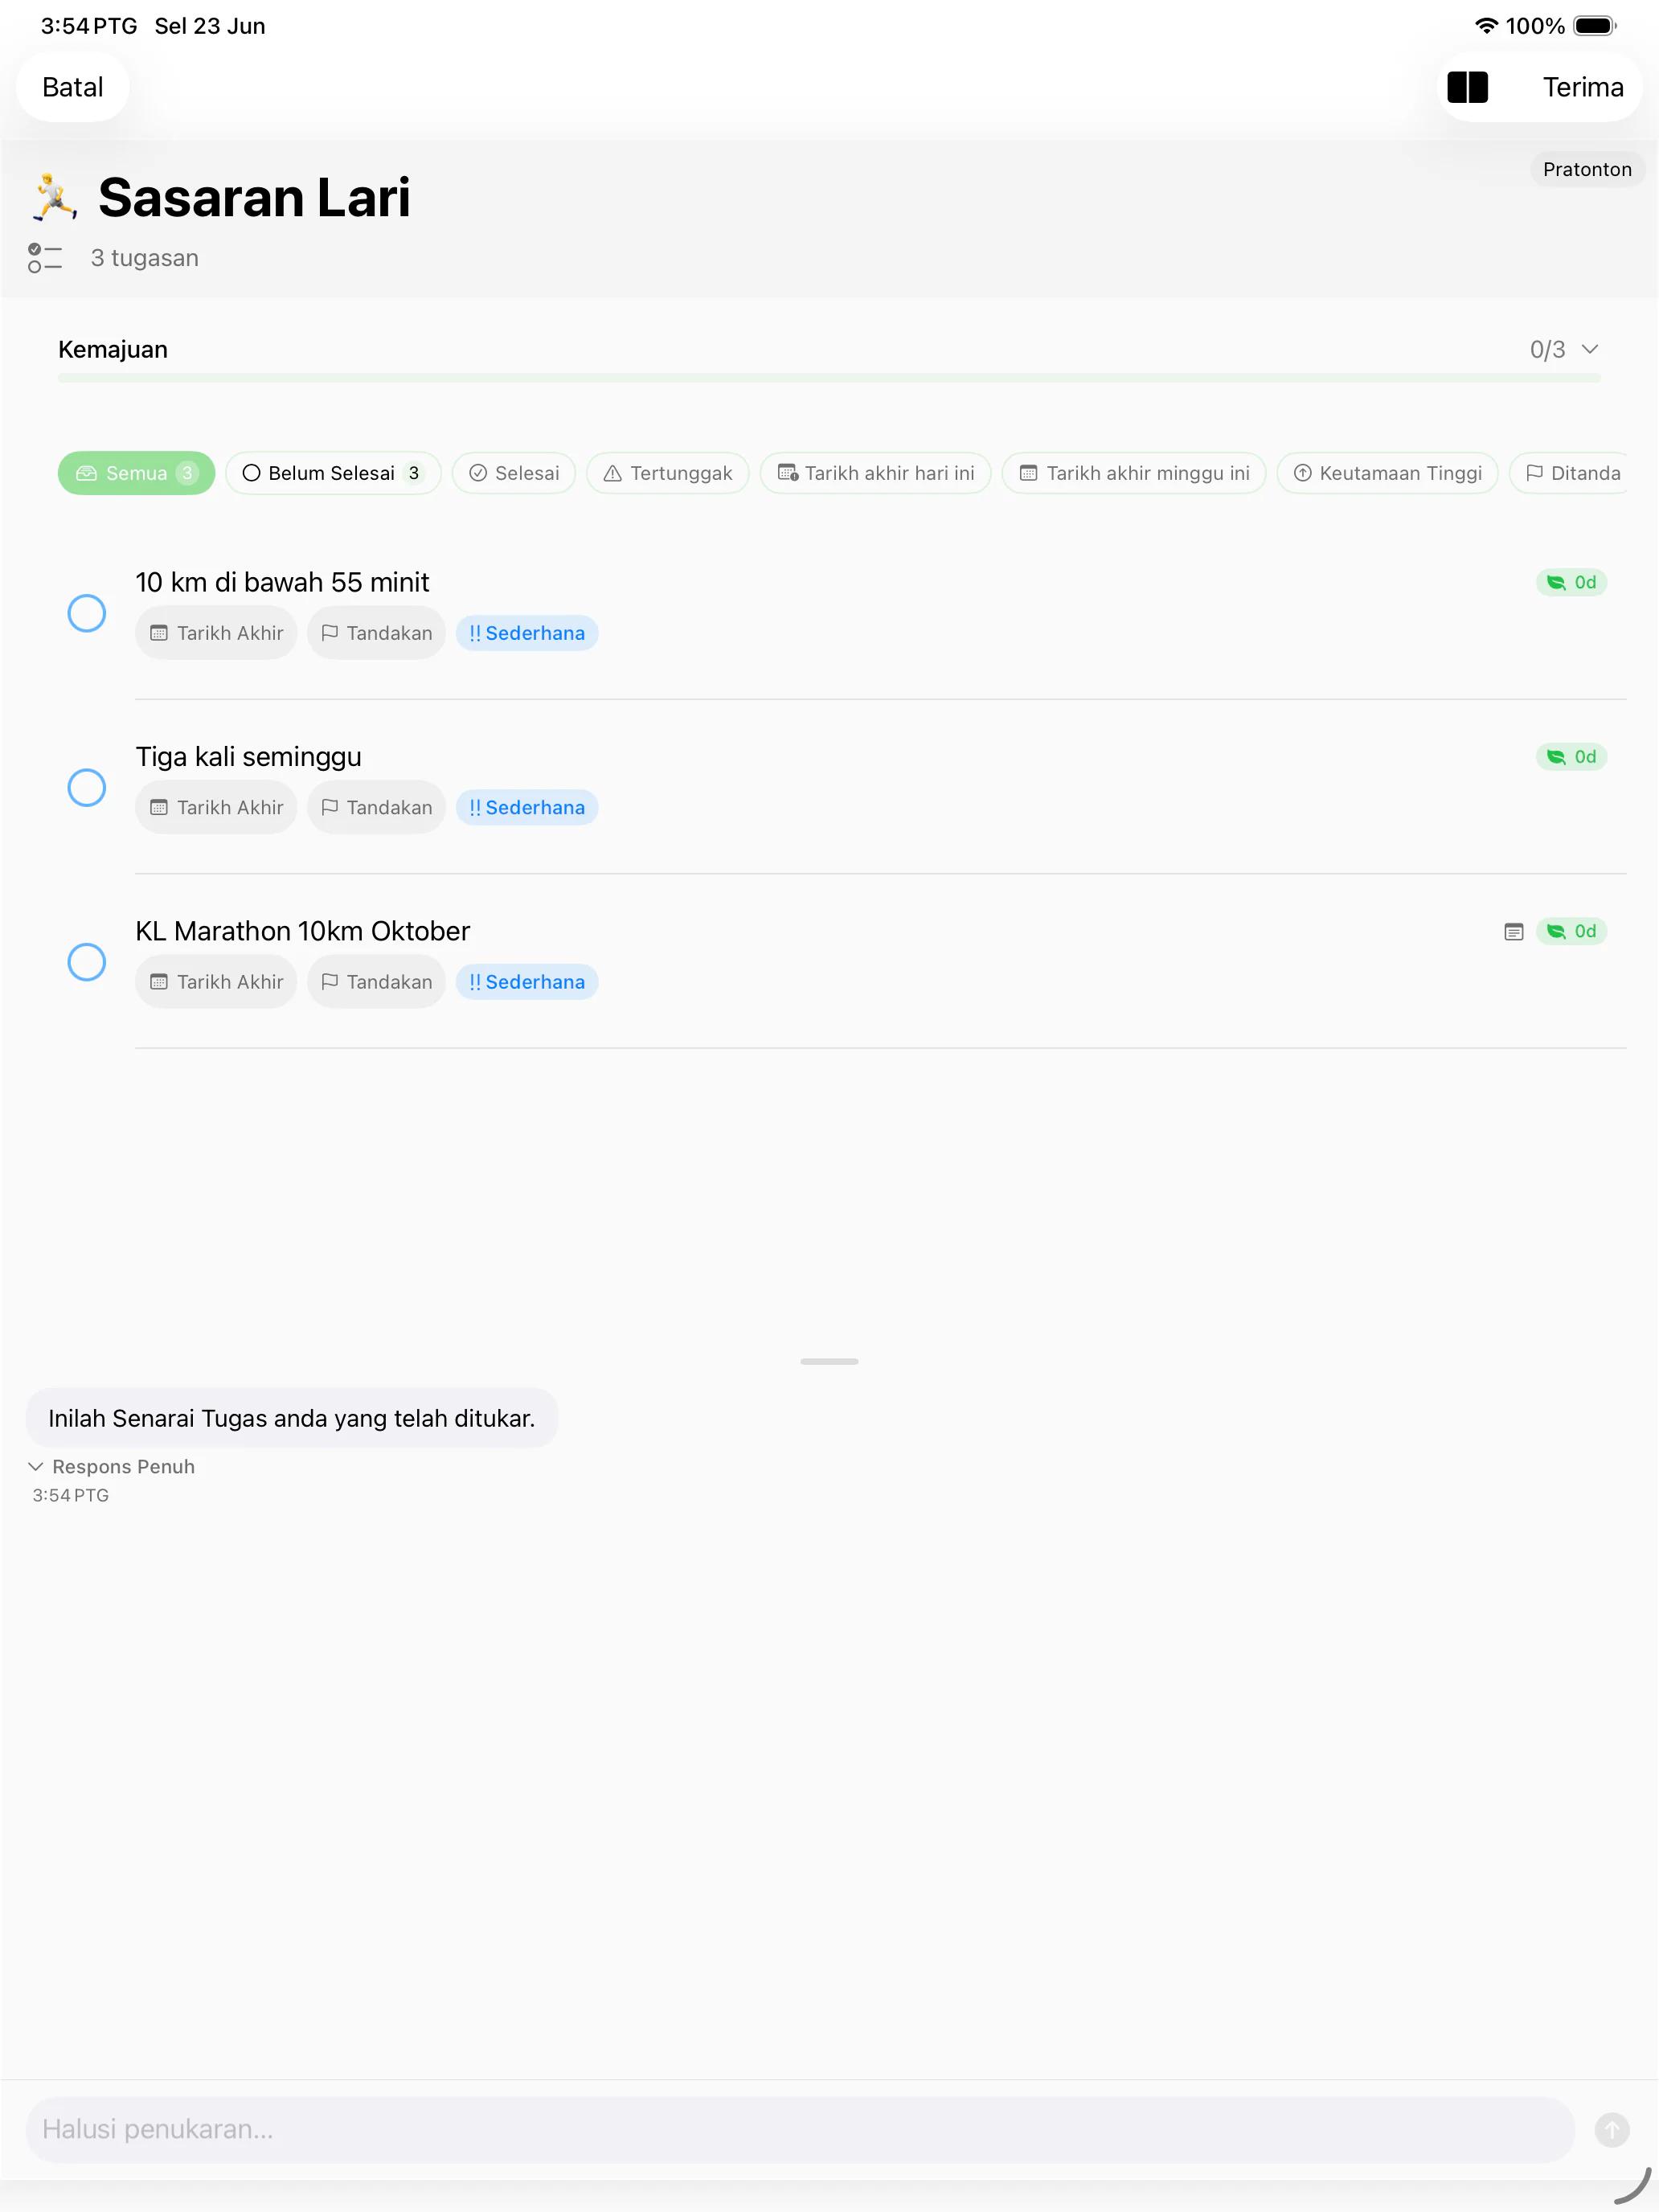The image size is (1659, 2212).
Task: Tap the task list checklist icon
Action: [x=45, y=258]
